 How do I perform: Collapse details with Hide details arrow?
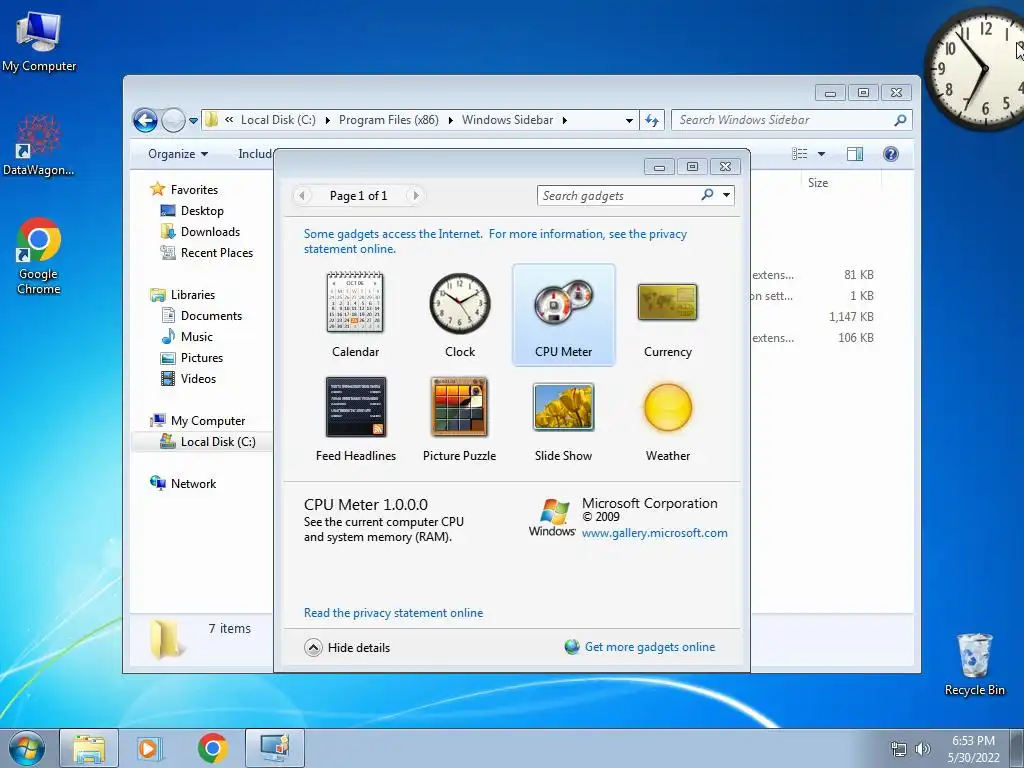tap(313, 647)
